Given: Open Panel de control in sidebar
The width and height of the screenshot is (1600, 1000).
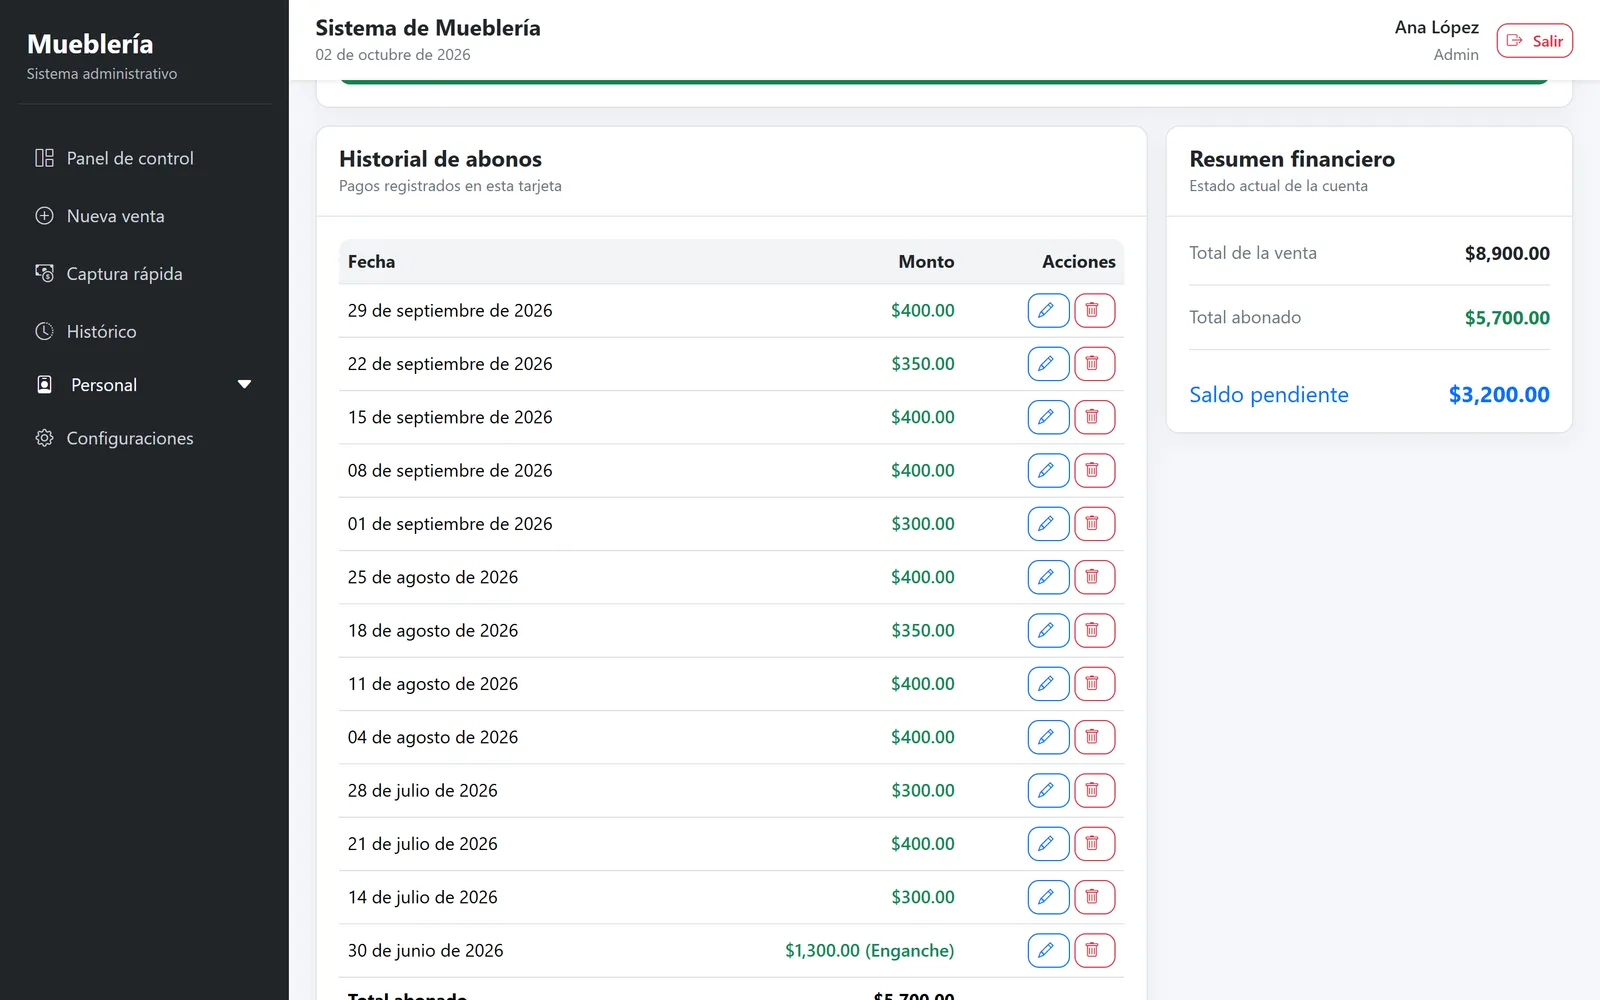Looking at the screenshot, I should click(144, 158).
